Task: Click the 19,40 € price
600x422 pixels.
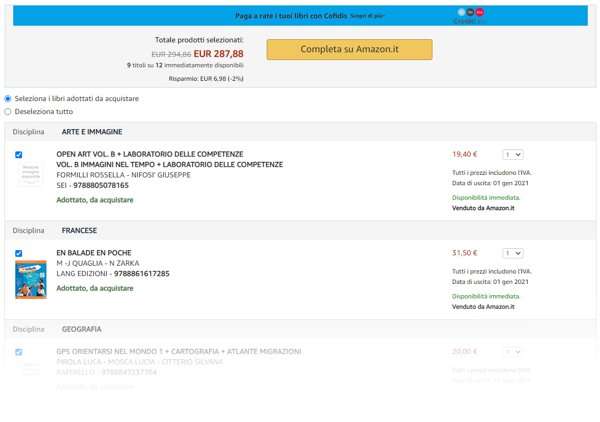Action: point(465,155)
